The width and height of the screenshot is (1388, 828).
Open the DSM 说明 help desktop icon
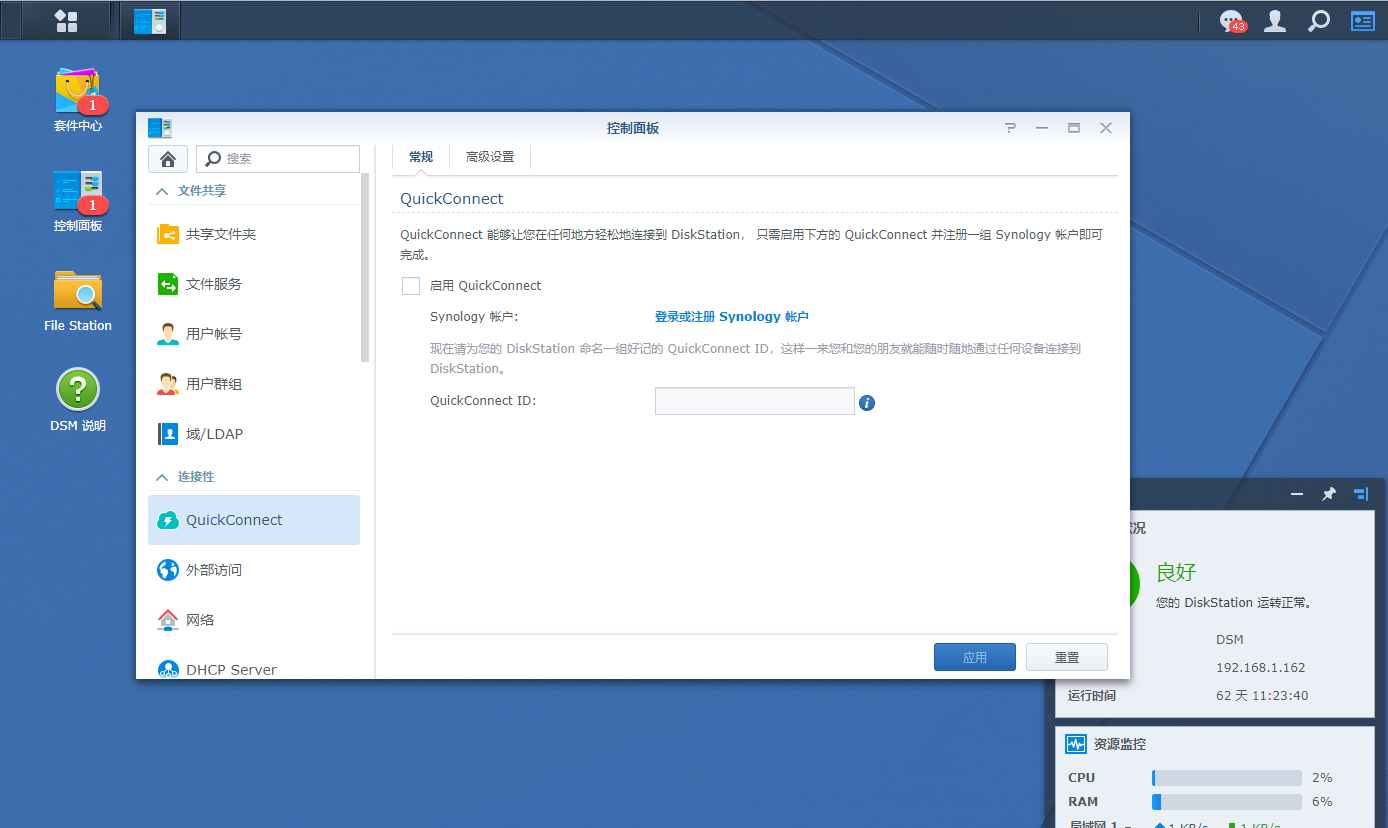click(x=78, y=400)
